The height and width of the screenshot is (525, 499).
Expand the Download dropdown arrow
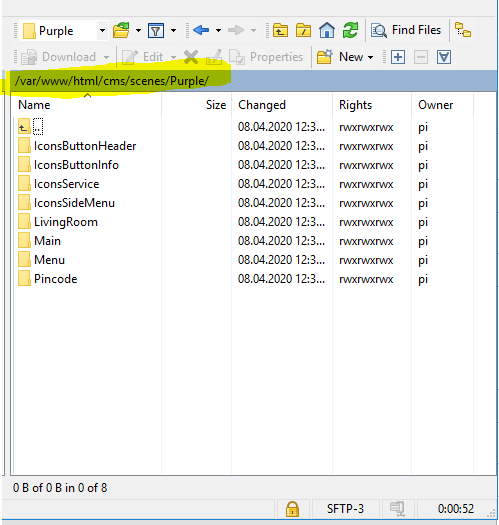pyautogui.click(x=106, y=57)
